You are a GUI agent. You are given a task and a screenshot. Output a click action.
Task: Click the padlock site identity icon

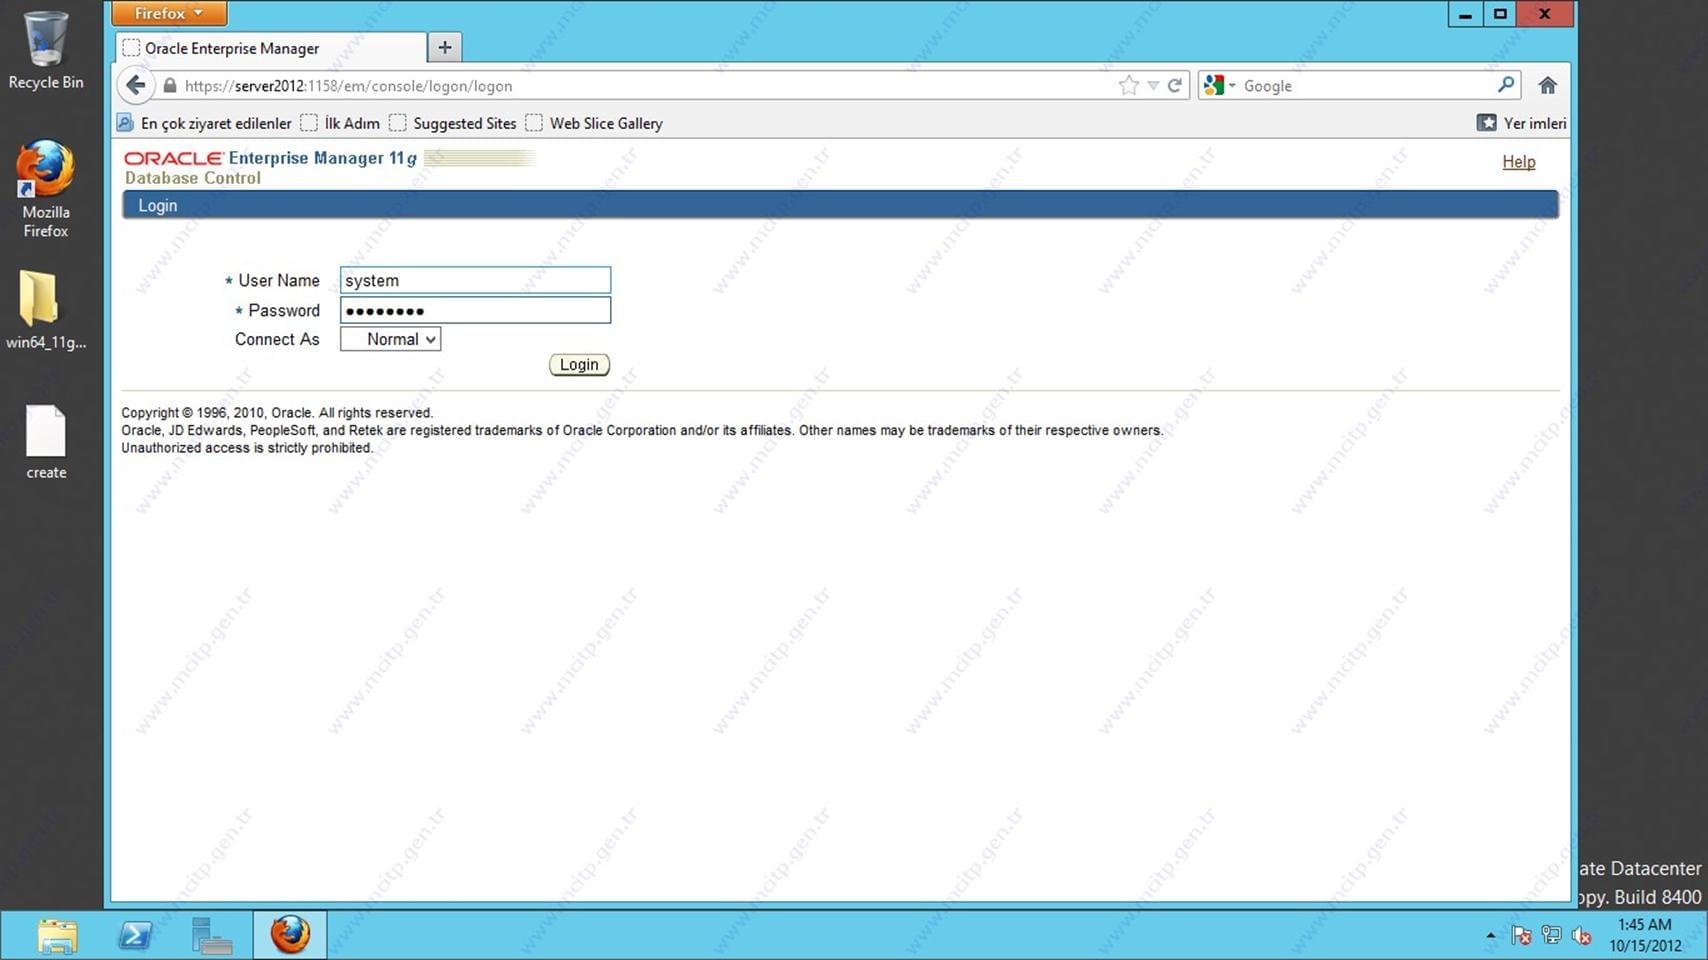[x=170, y=86]
